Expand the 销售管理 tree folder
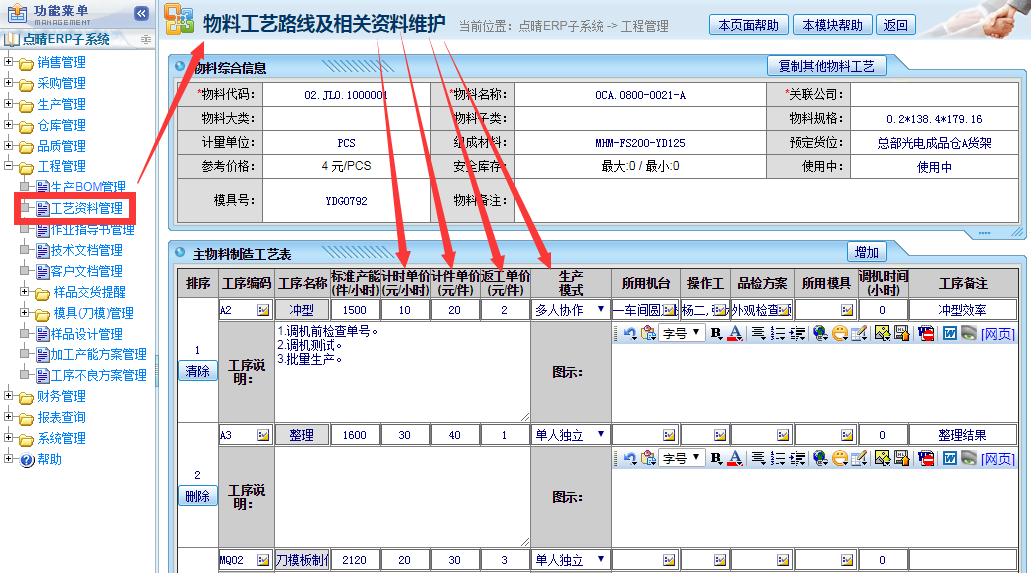Viewport: 1031px width, 573px height. coord(9,62)
